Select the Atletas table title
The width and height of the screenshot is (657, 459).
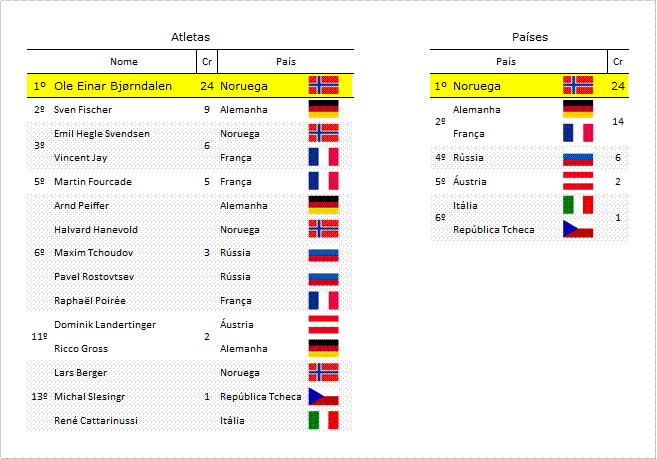pyautogui.click(x=190, y=37)
